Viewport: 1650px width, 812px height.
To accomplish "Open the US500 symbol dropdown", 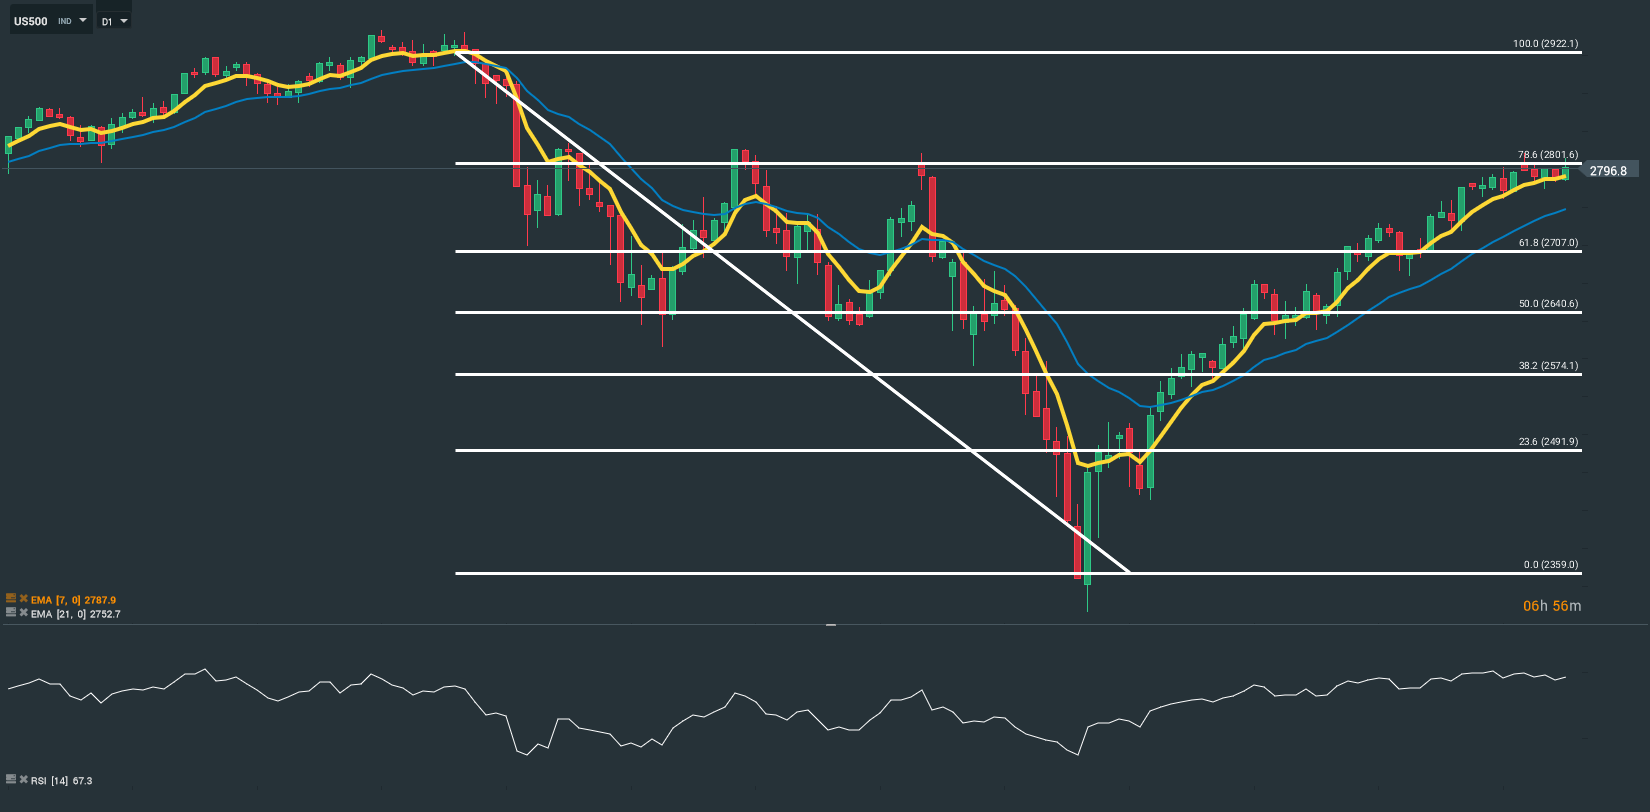I will 50,20.
